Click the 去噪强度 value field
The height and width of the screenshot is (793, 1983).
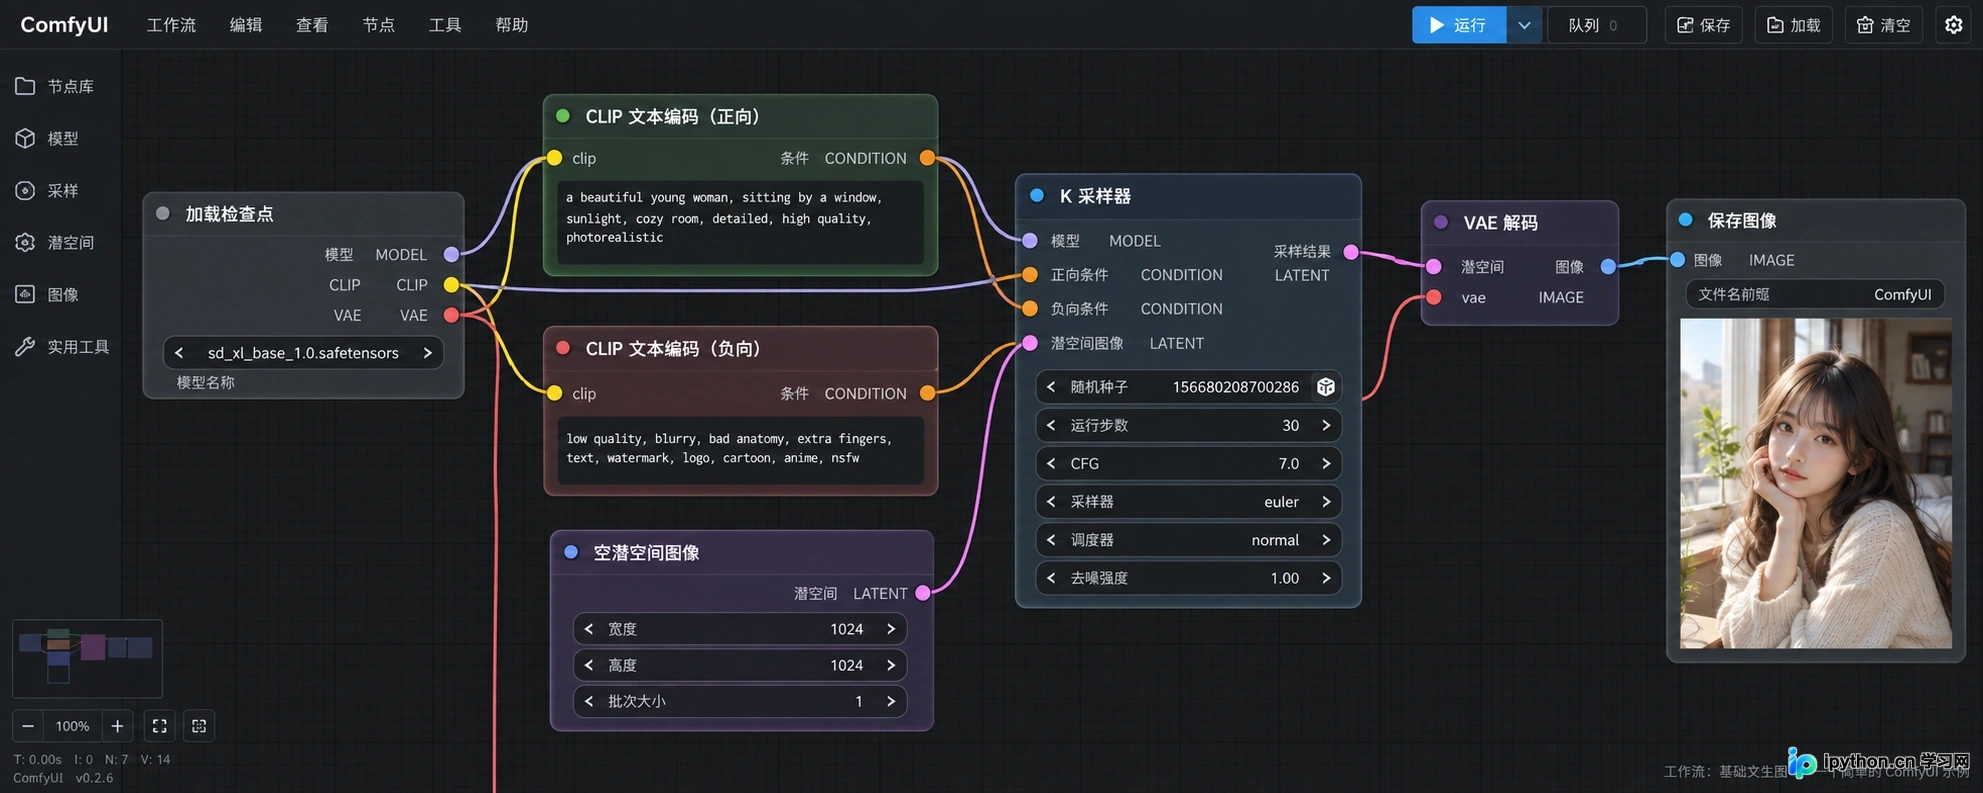(1188, 578)
